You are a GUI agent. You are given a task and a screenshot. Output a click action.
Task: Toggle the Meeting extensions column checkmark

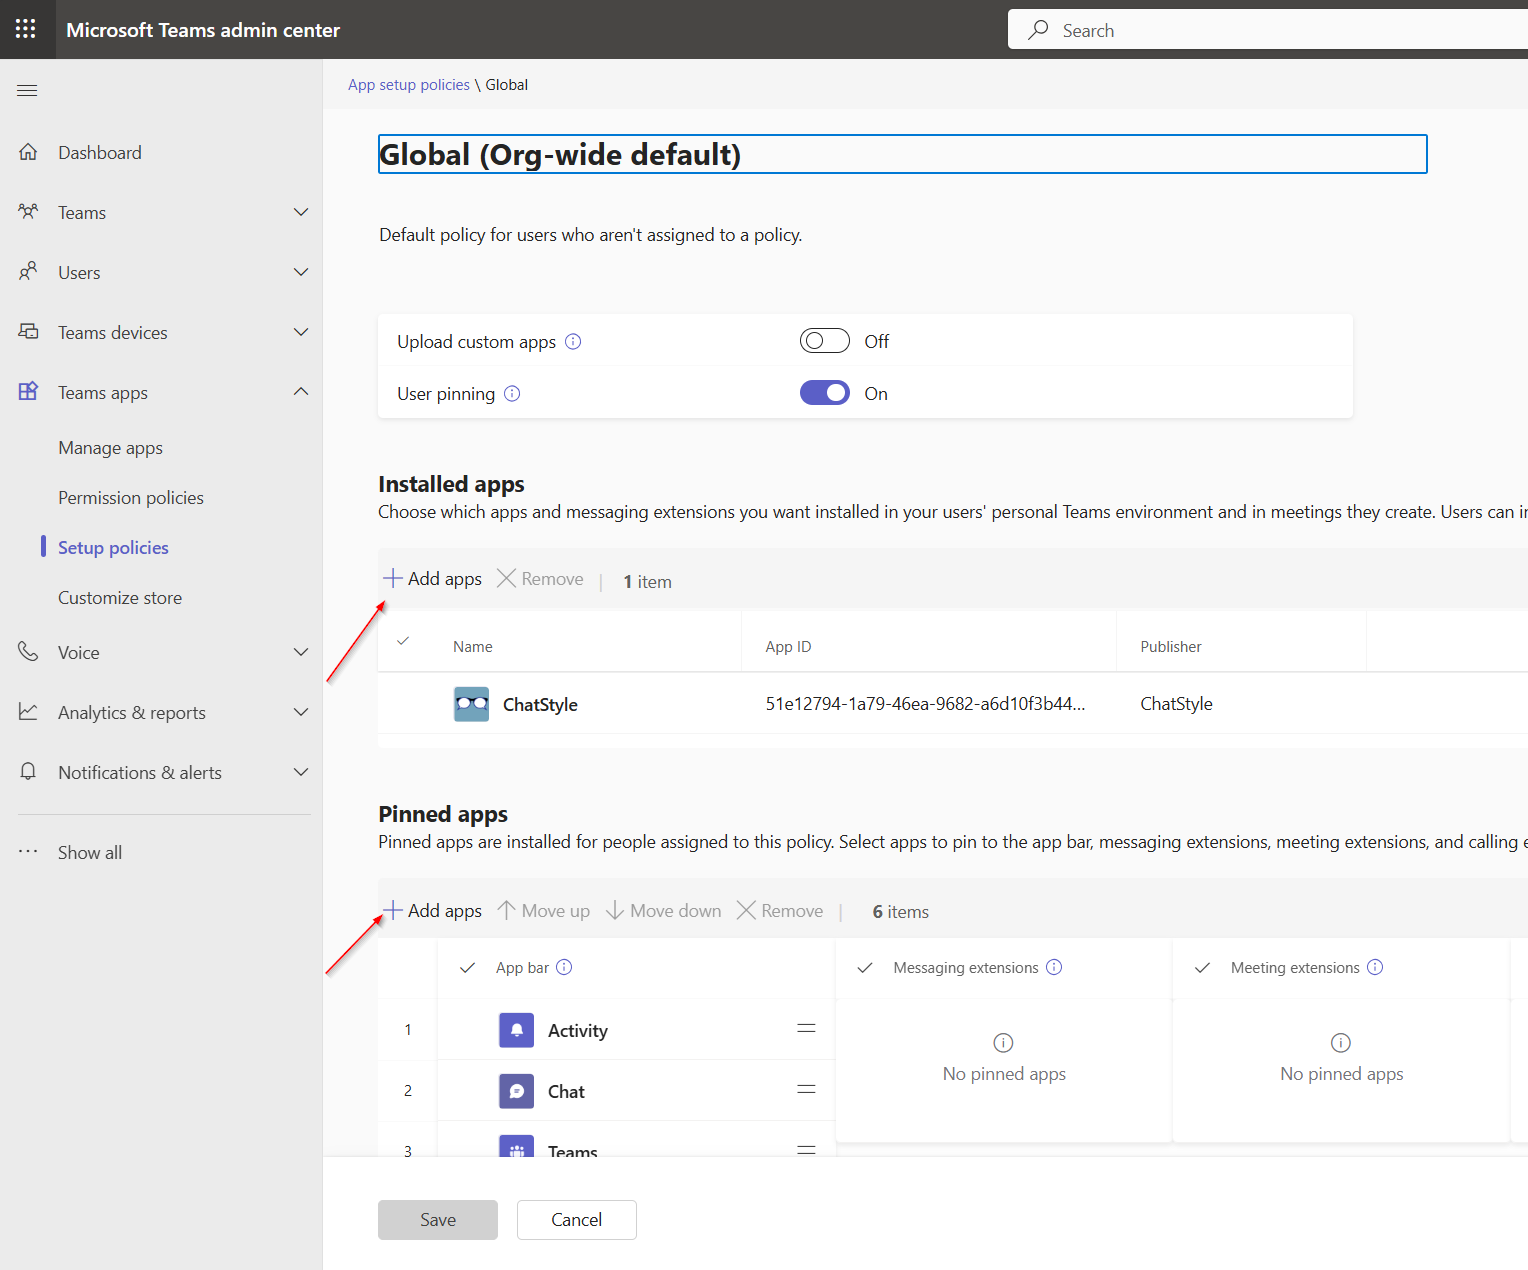1203,968
